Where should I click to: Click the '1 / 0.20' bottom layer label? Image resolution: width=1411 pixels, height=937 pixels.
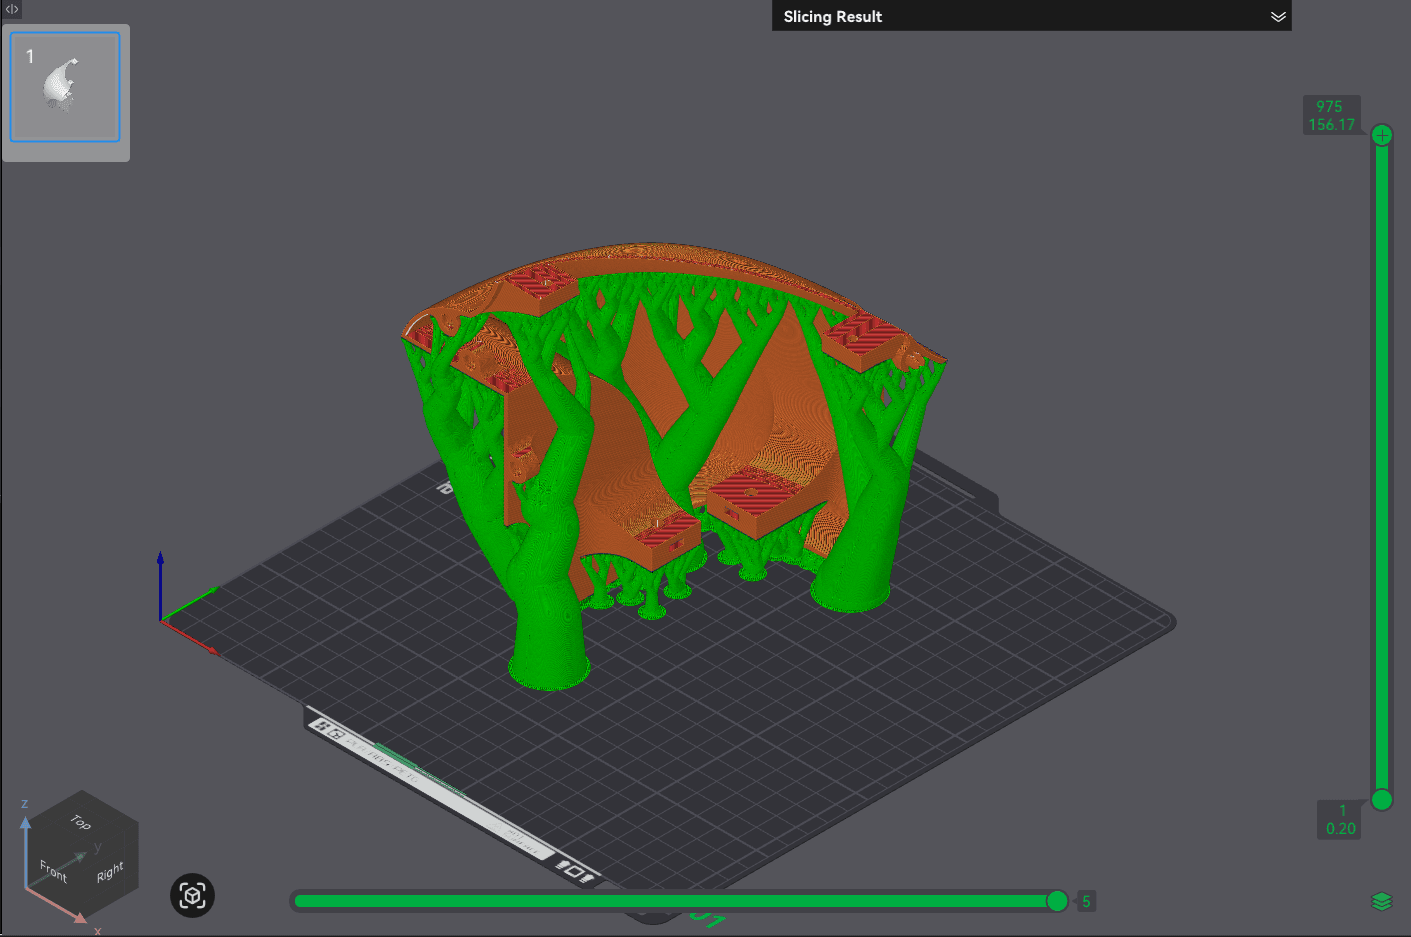(x=1341, y=819)
